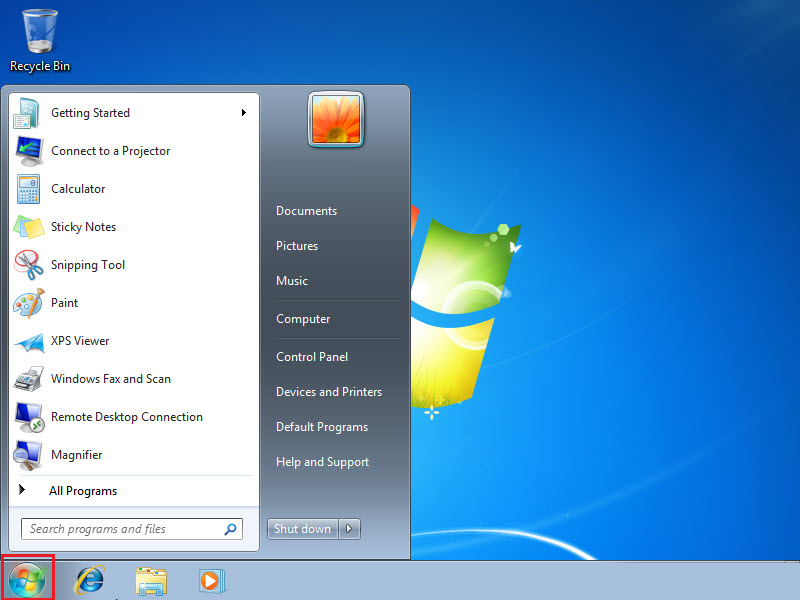Launch Calculator
The image size is (800, 600).
click(78, 189)
